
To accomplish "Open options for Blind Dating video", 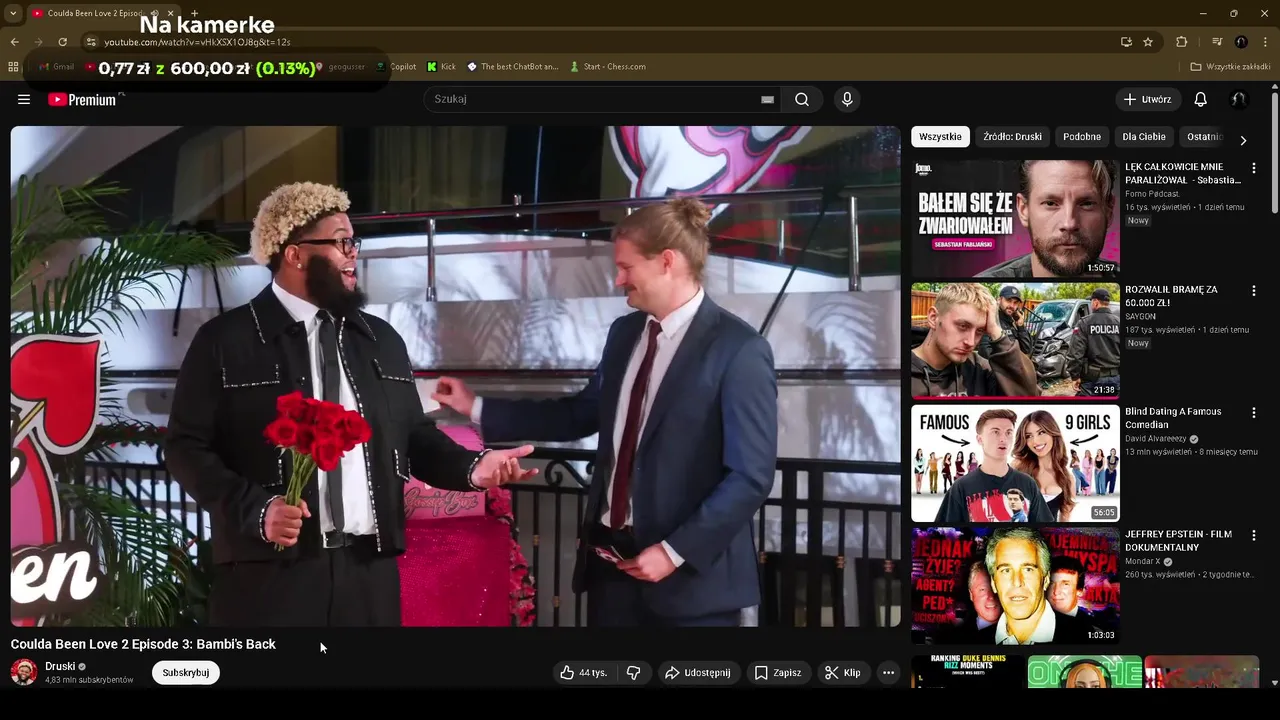I will pyautogui.click(x=1253, y=413).
